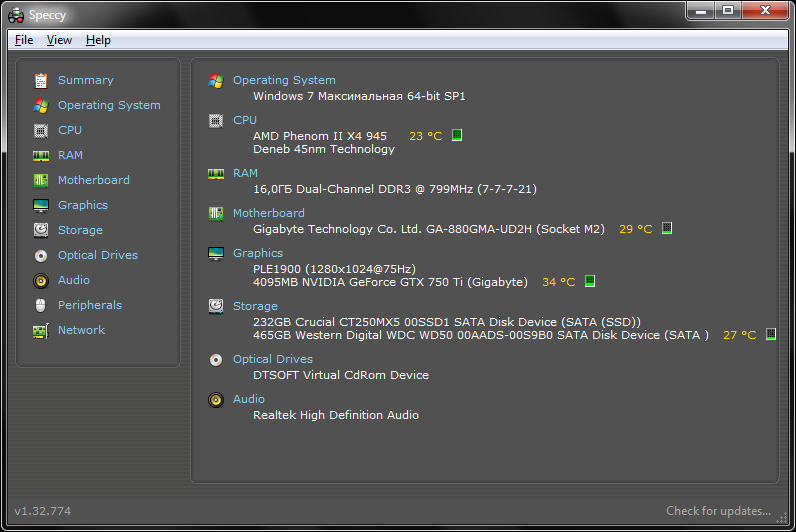
Task: Click the Optical Drives disc icon in sidebar
Action: pyautogui.click(x=41, y=255)
